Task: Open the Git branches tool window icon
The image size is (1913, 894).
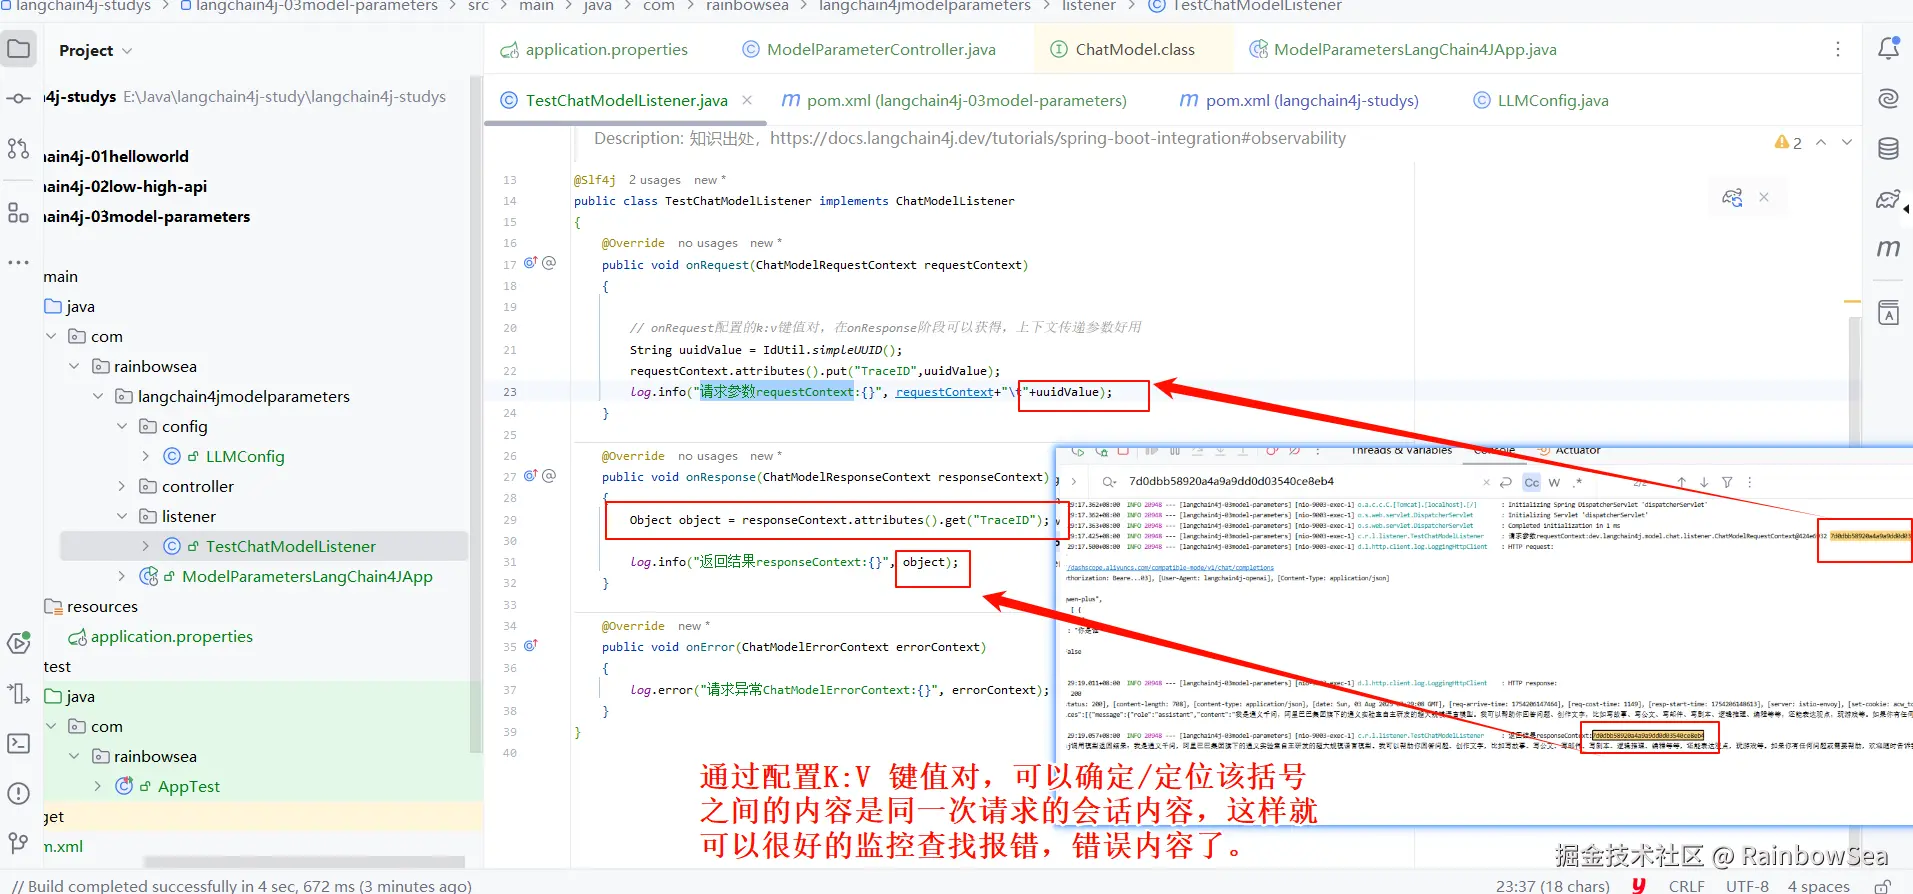Action: 19,843
